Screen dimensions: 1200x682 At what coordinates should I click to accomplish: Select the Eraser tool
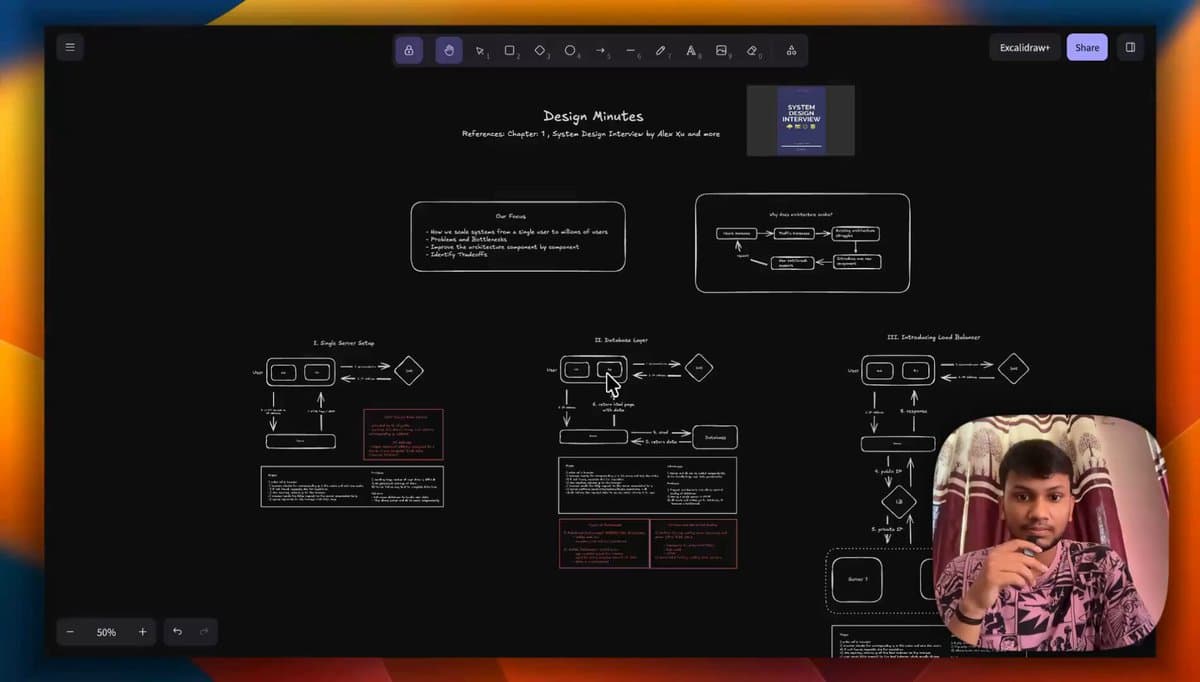[753, 50]
